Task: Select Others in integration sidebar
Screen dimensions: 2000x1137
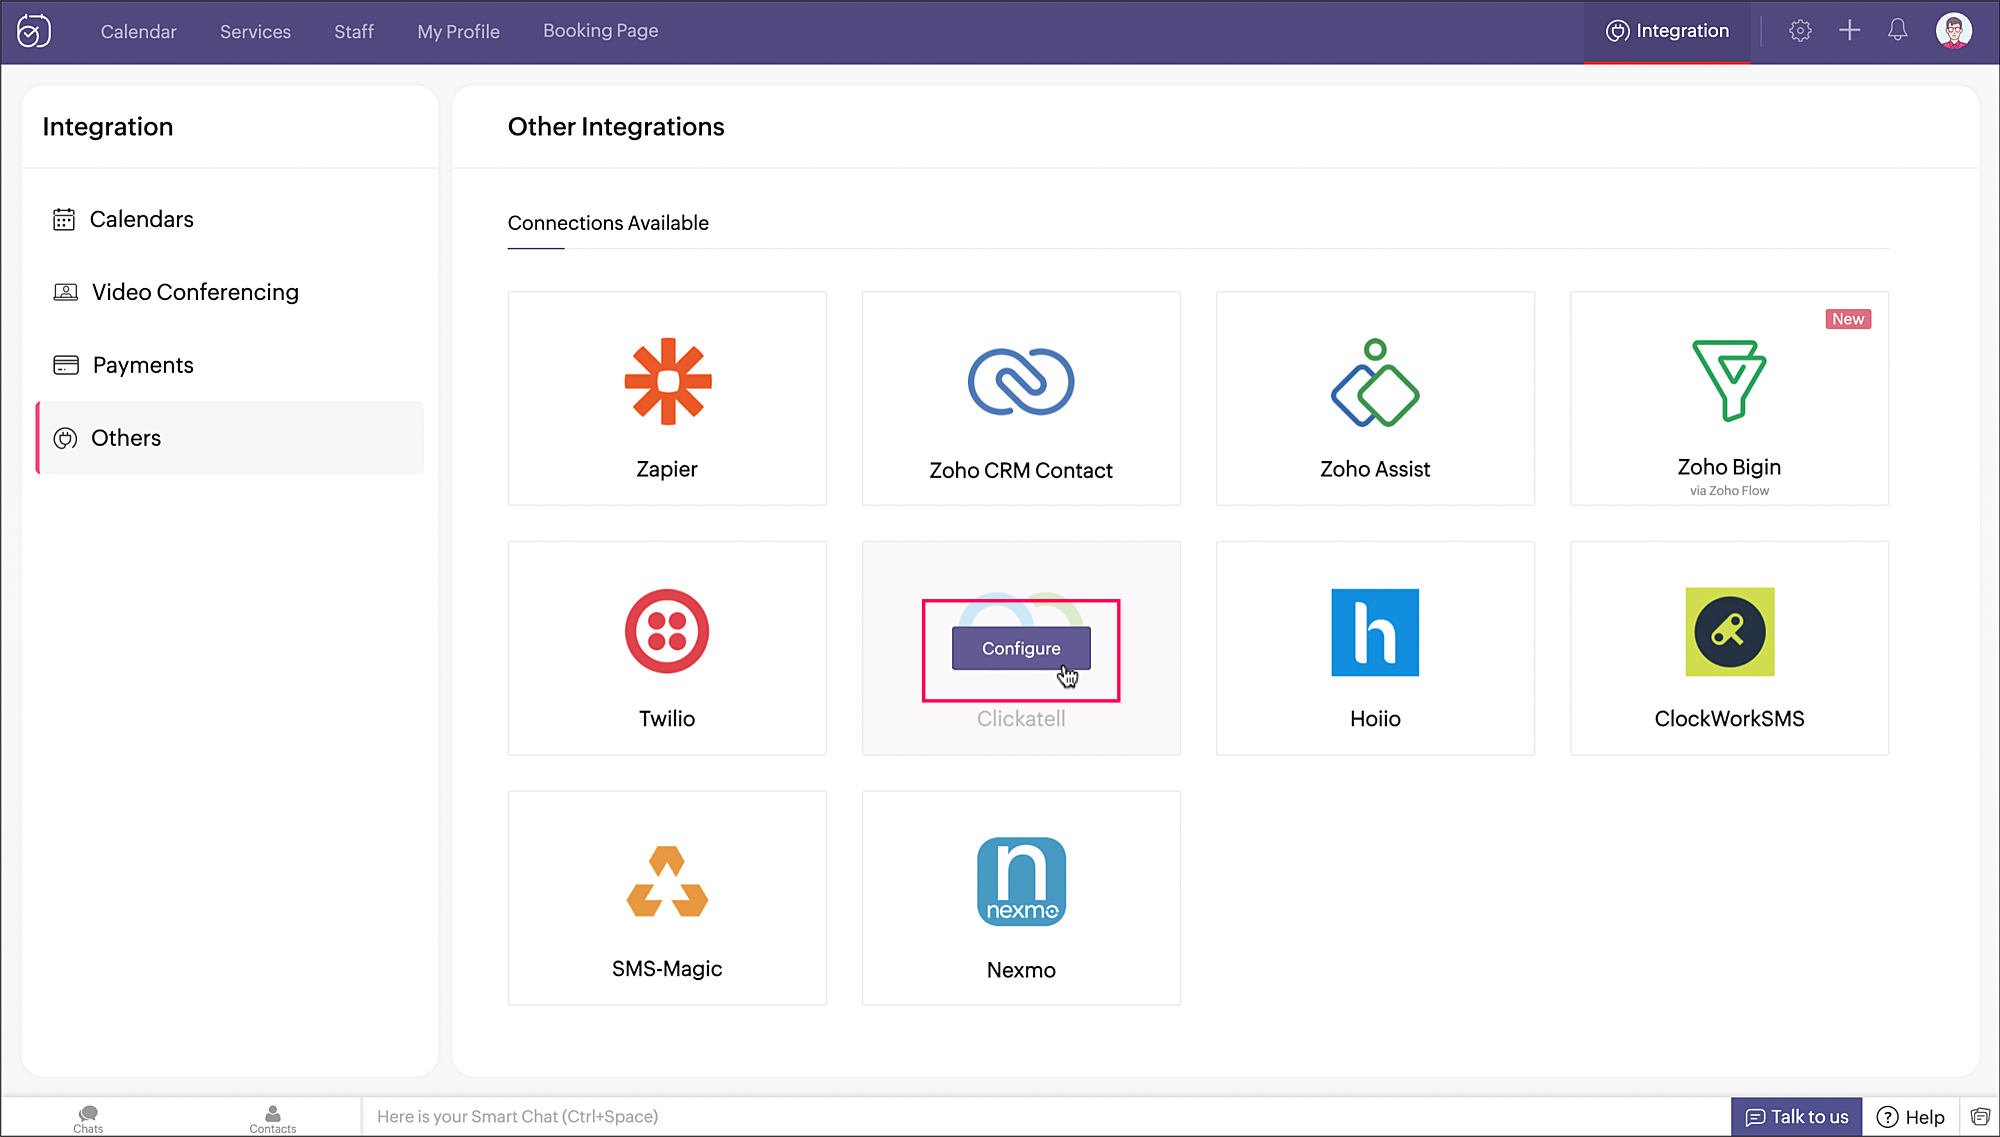Action: 230,438
